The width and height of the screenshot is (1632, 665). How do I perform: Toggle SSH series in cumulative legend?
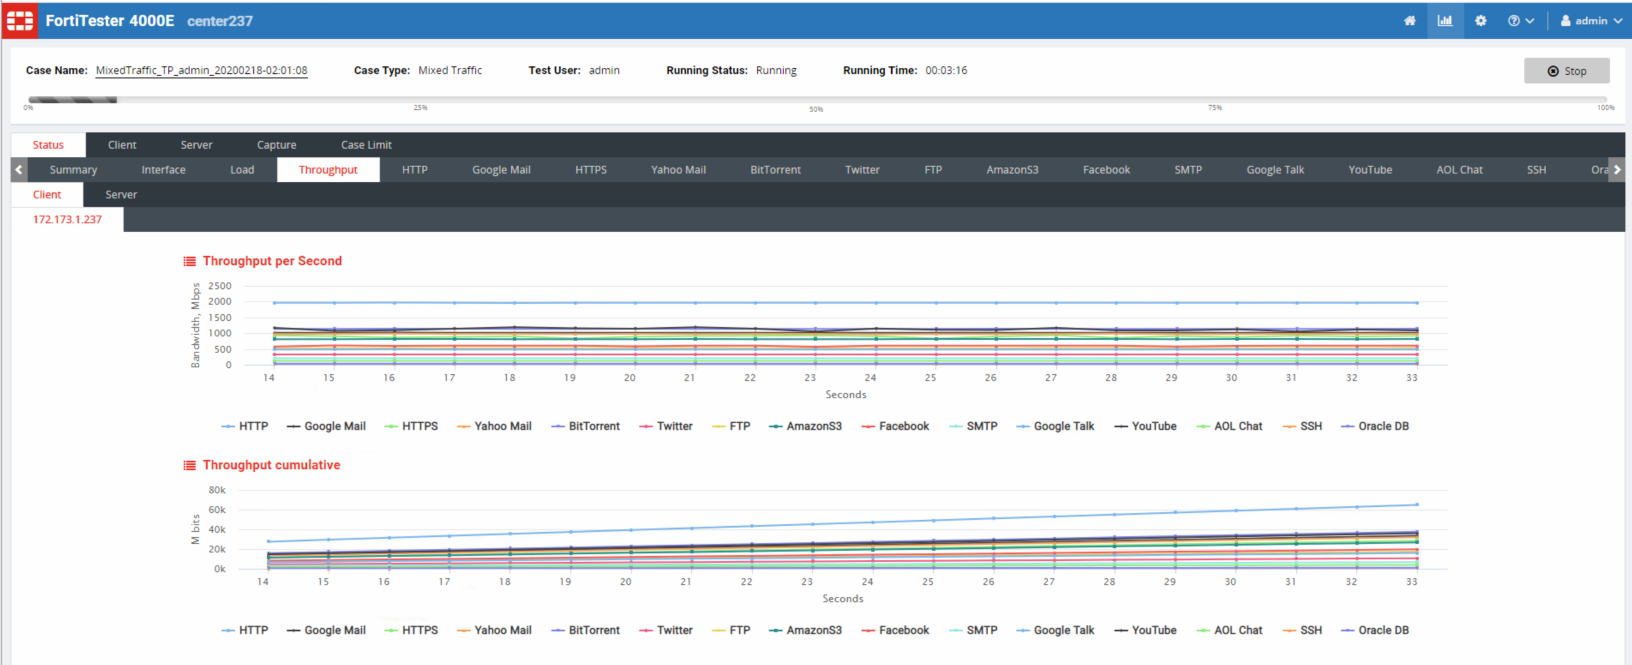1302,630
